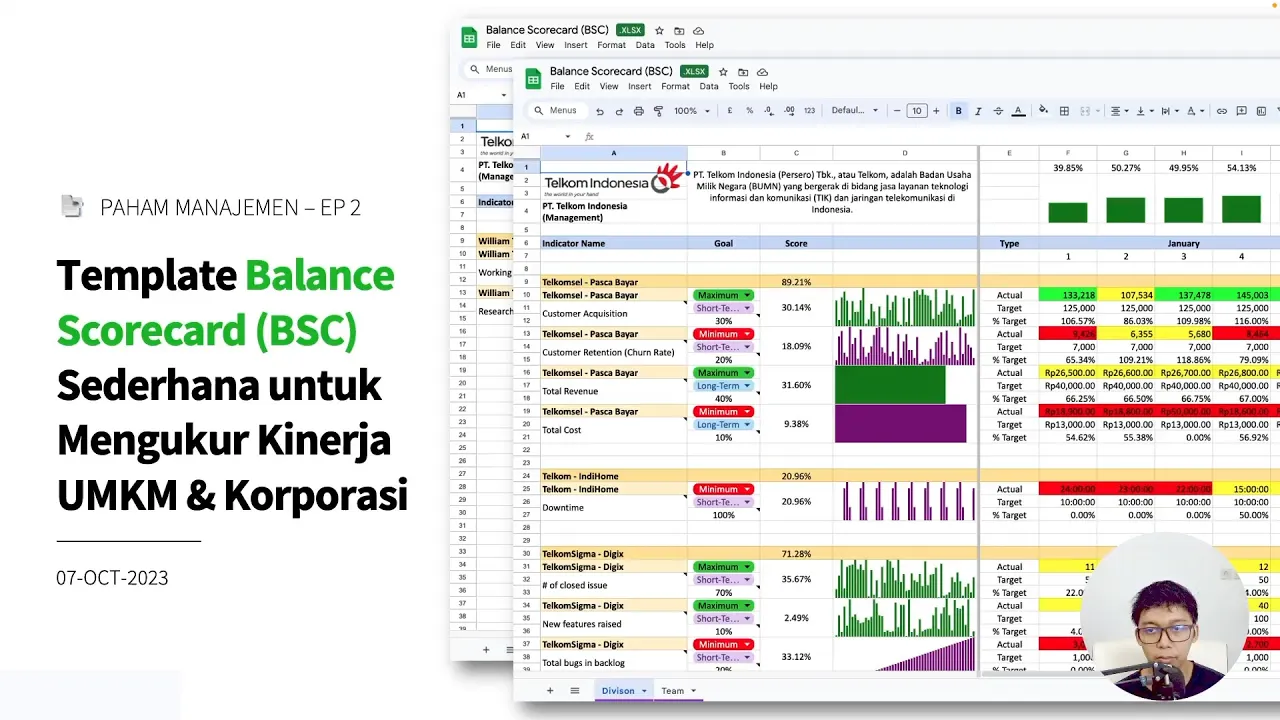
Task: Open the all sheets list in front window
Action: pos(575,691)
